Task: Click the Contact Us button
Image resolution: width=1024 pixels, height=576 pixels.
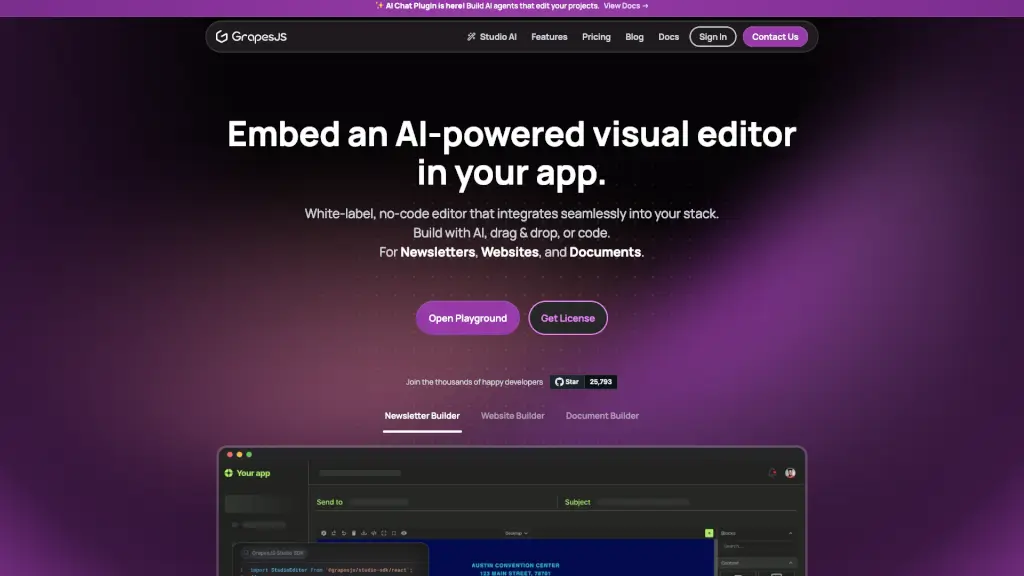Action: pyautogui.click(x=775, y=37)
